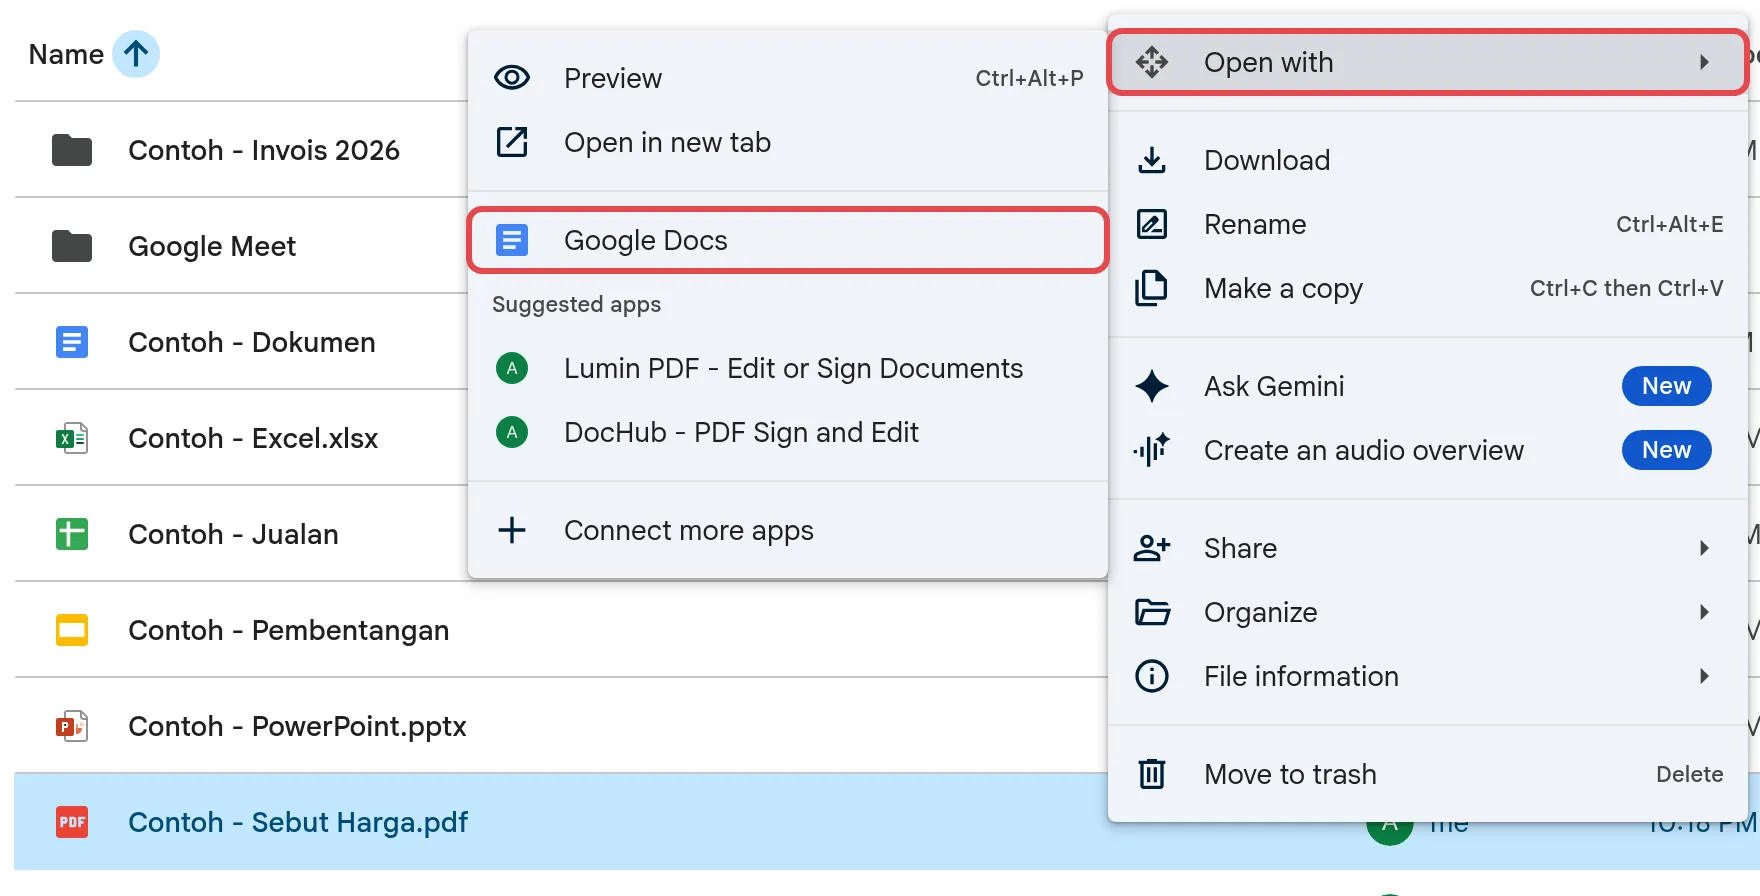Click the New badge beside audio overview

coord(1666,450)
